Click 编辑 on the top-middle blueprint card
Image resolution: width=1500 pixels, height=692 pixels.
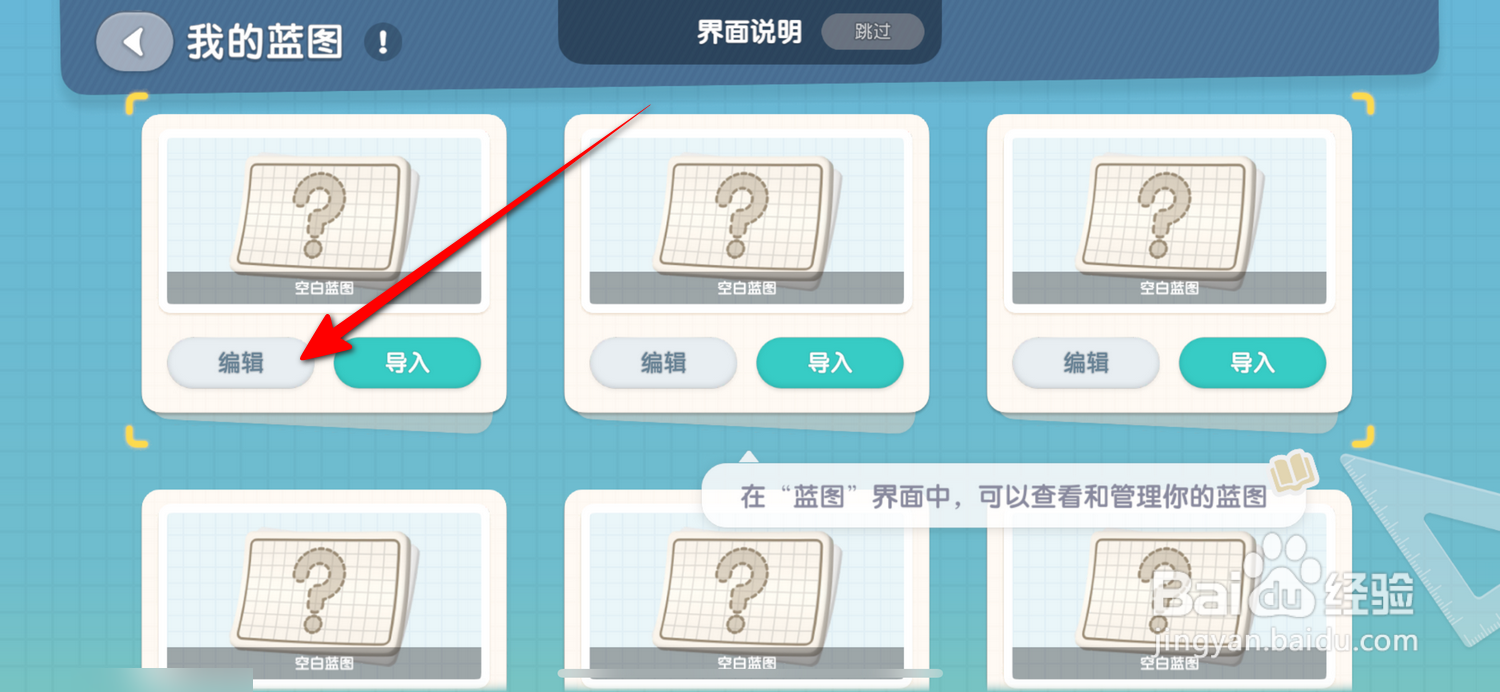tap(664, 363)
